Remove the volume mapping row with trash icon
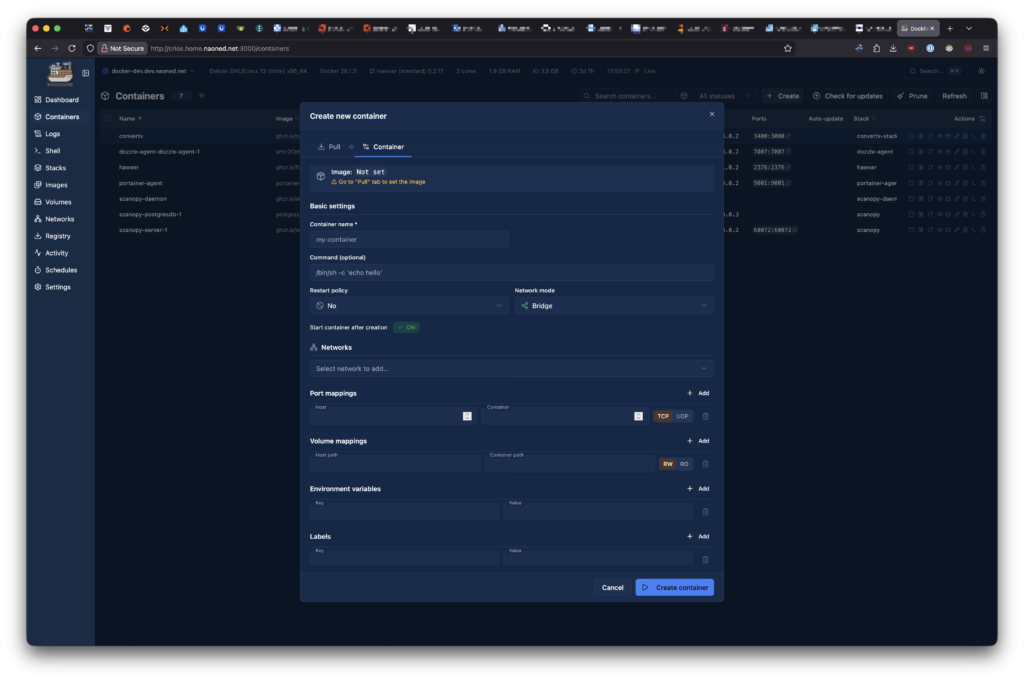Viewport: 1024px width, 681px height. [705, 464]
